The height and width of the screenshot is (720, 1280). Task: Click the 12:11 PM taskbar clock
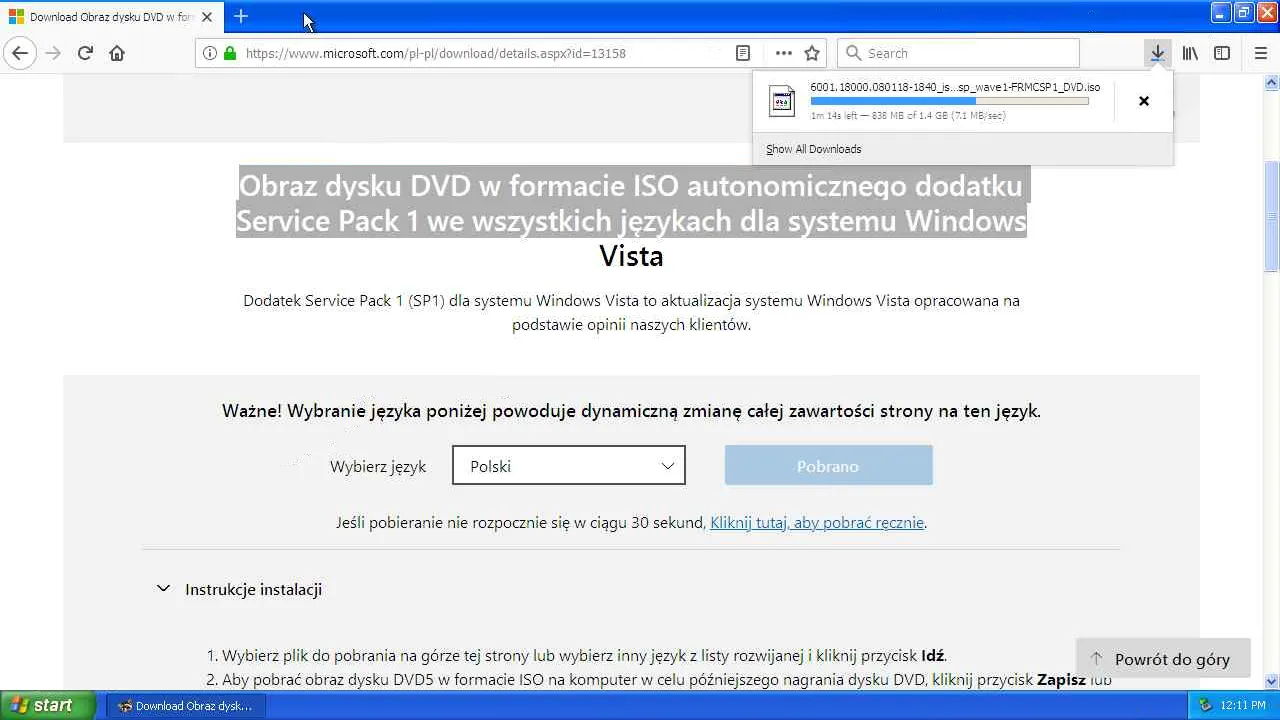coord(1243,705)
